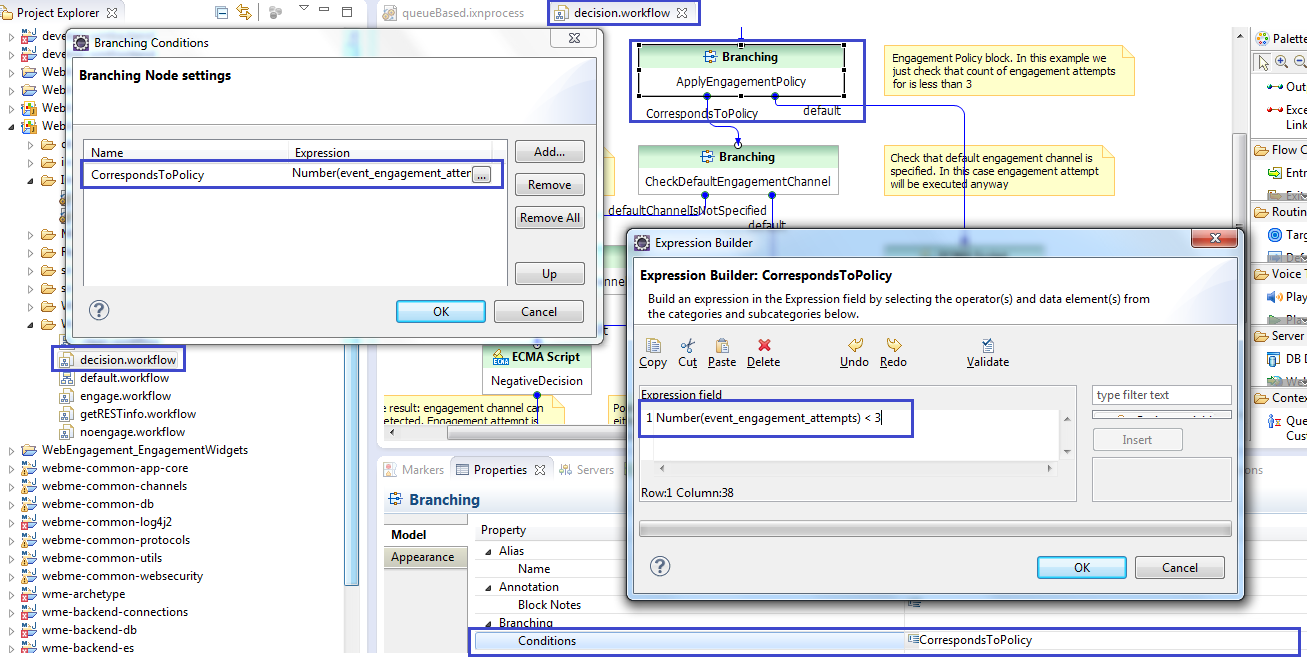
Task: Toggle Link with Editor in Project Explorer
Action: 245,13
